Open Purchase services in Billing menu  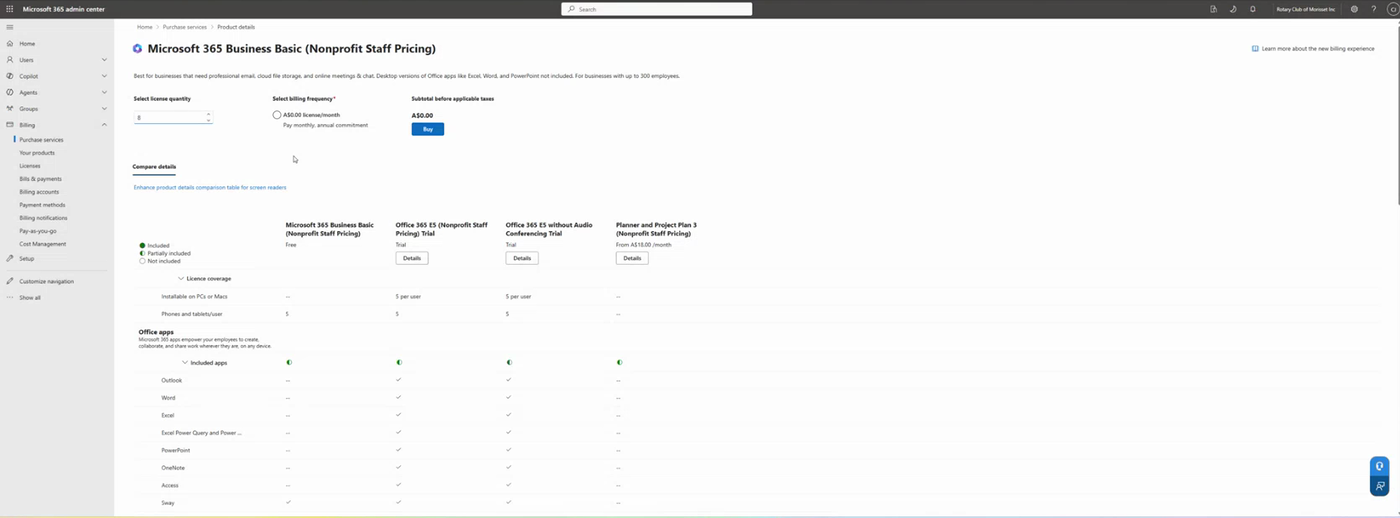pos(41,140)
